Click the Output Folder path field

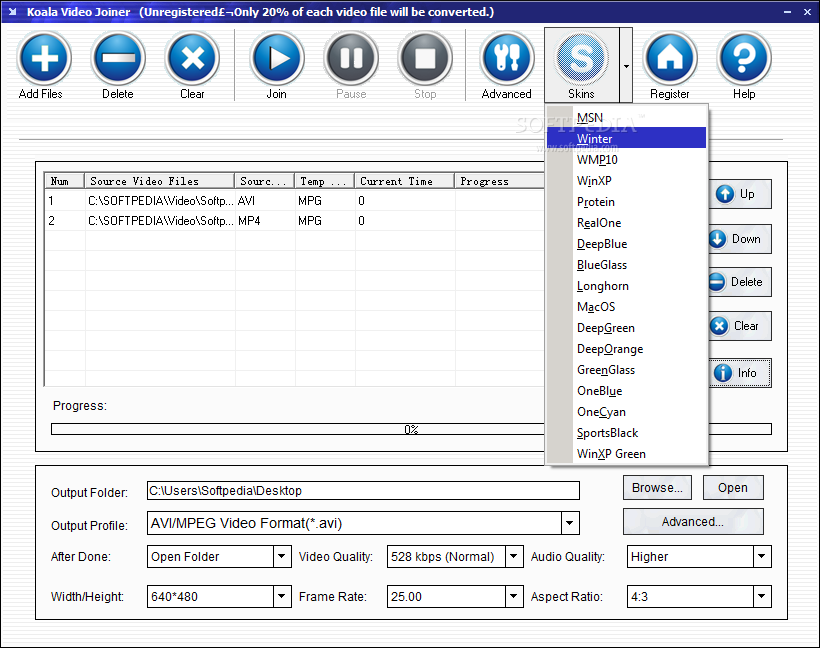pos(363,491)
